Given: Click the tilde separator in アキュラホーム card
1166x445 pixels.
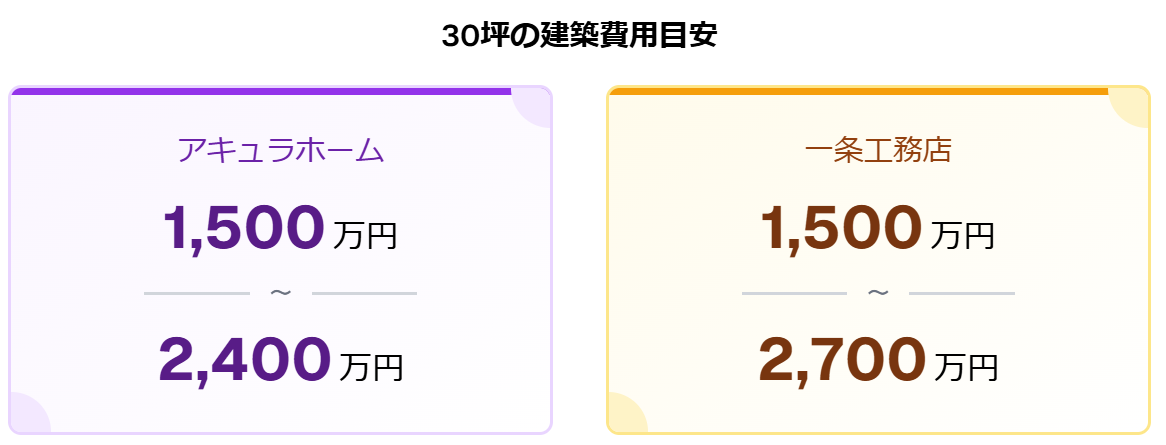Looking at the screenshot, I should [281, 293].
